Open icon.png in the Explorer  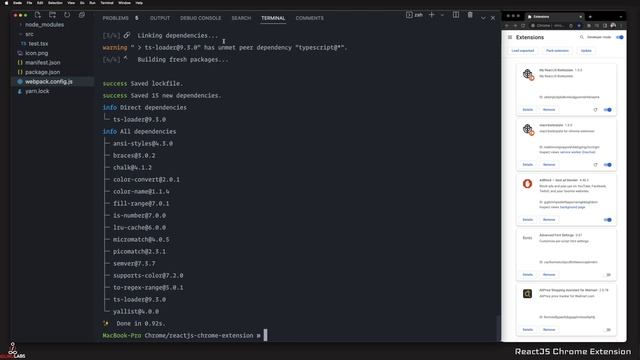[36, 53]
